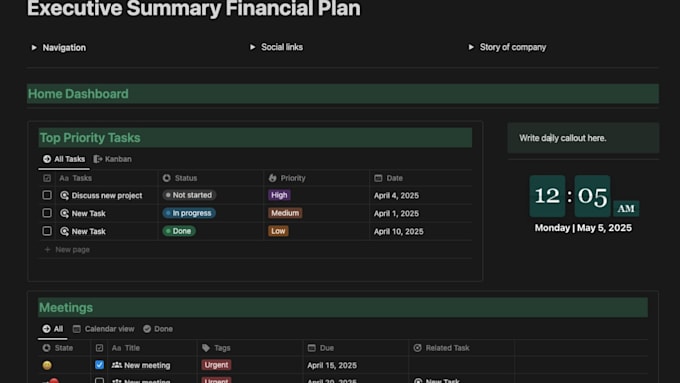This screenshot has width=680, height=383.
Task: Open the In progress status dropdown
Action: point(189,213)
